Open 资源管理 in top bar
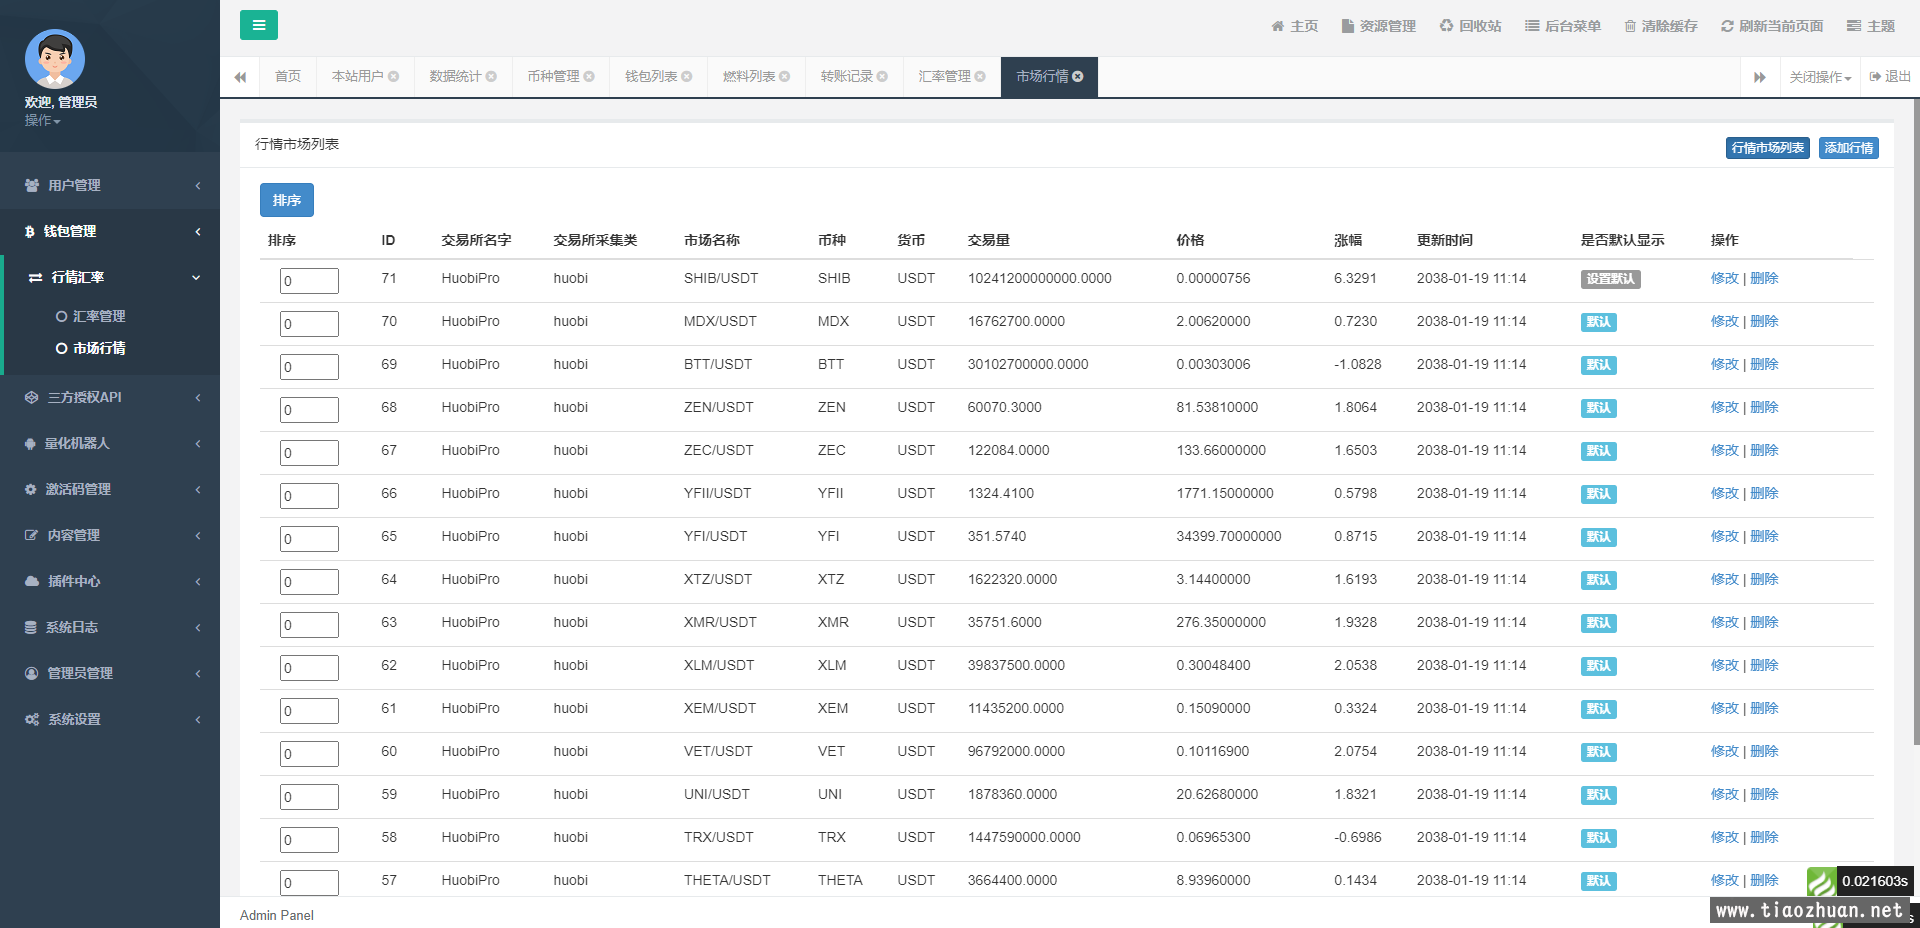This screenshot has width=1920, height=928. (x=1379, y=26)
